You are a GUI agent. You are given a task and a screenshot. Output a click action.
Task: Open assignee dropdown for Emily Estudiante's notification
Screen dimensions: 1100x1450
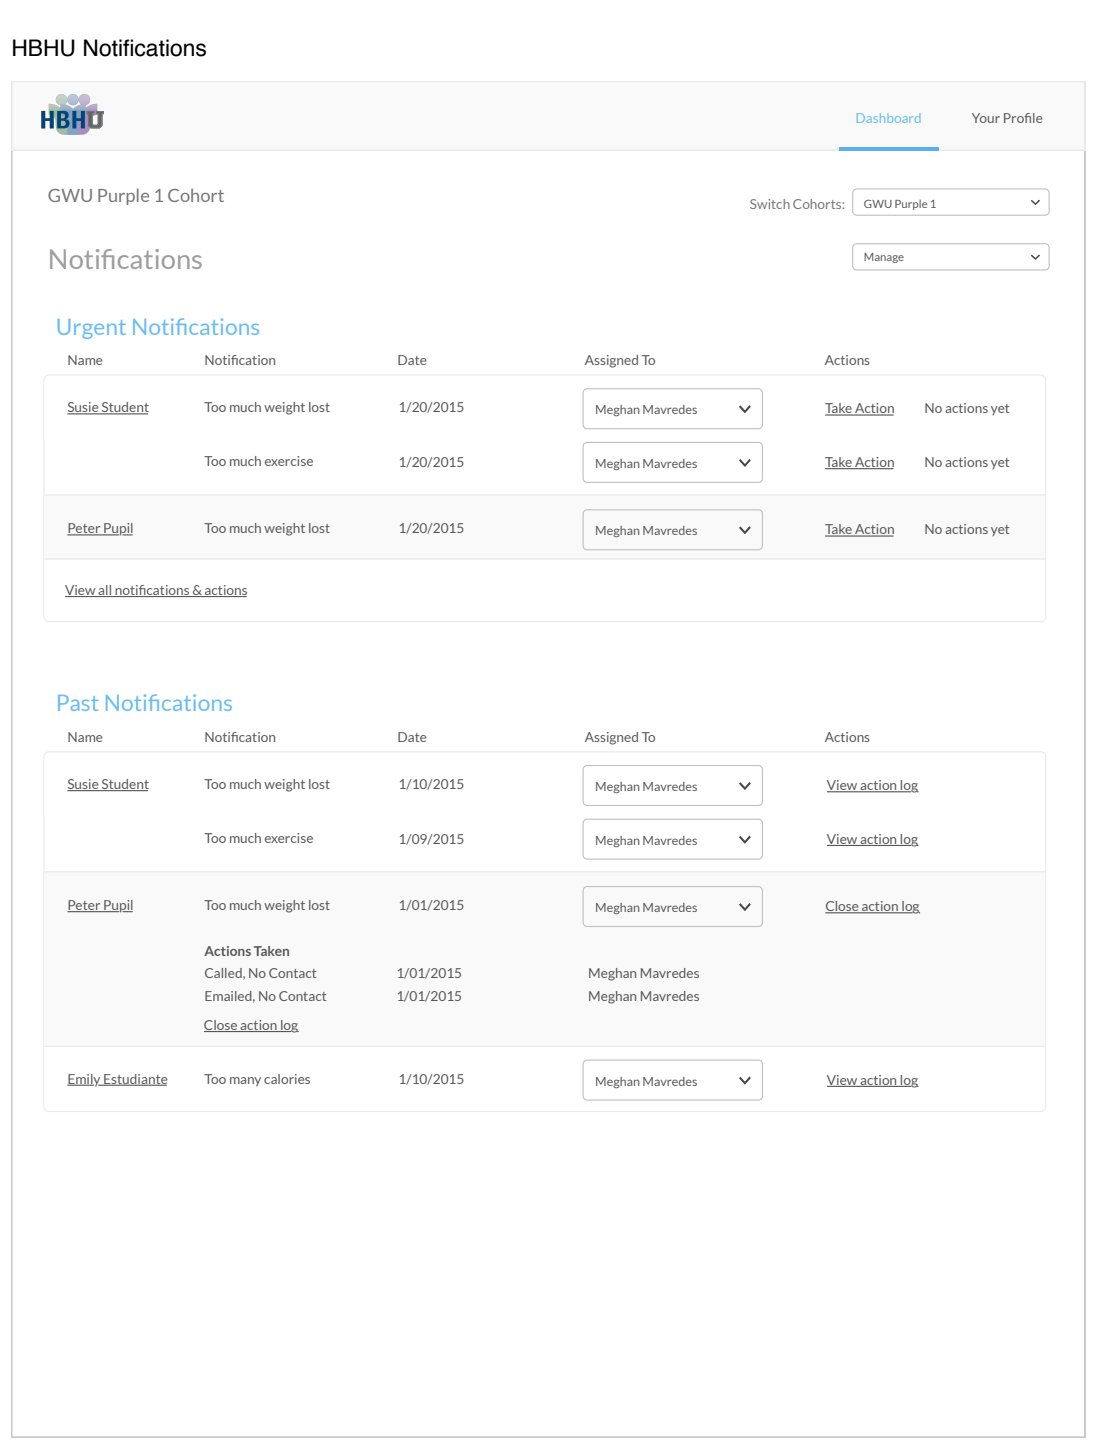click(x=672, y=1081)
